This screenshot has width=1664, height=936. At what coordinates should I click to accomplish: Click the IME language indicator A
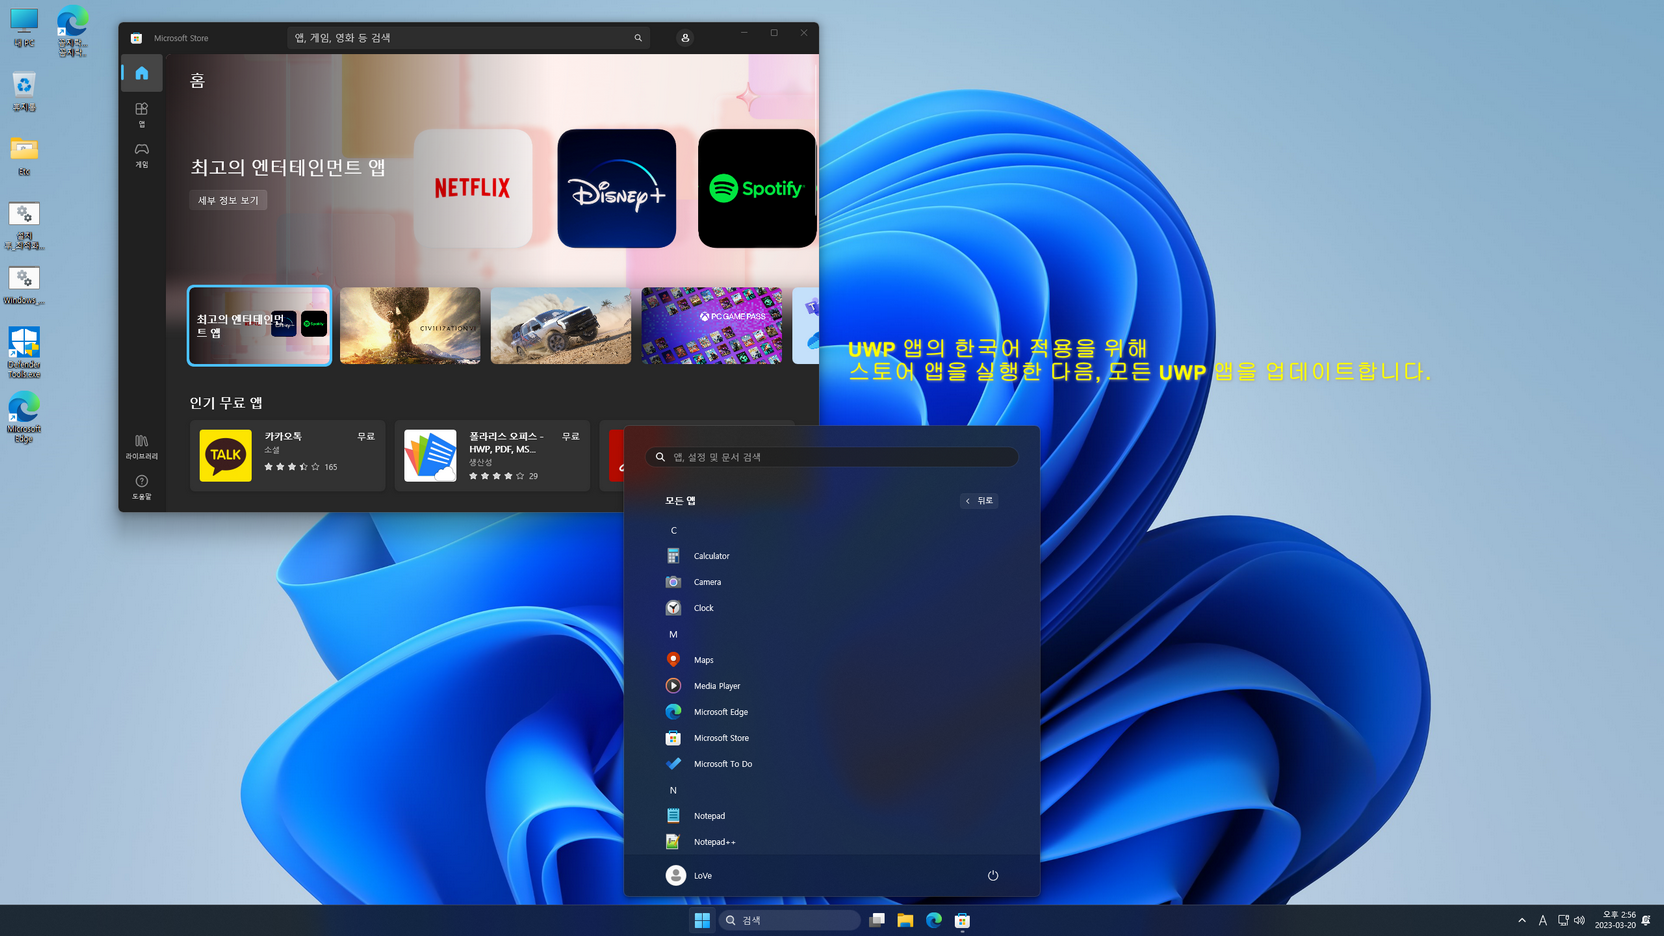click(1543, 920)
